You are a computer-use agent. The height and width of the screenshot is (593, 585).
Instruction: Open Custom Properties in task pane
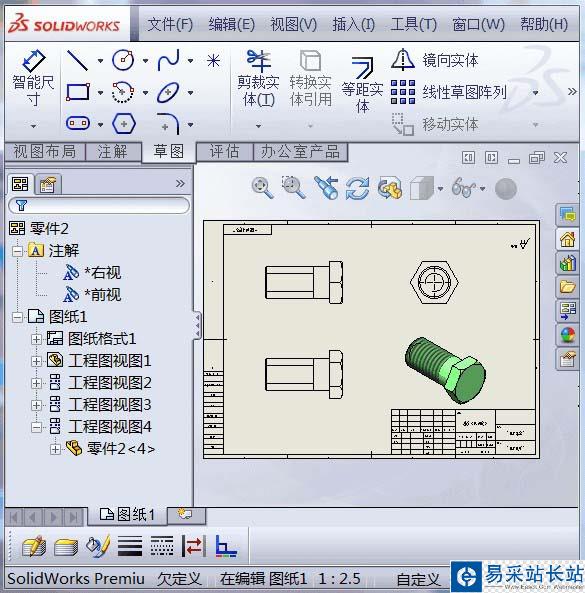567,359
